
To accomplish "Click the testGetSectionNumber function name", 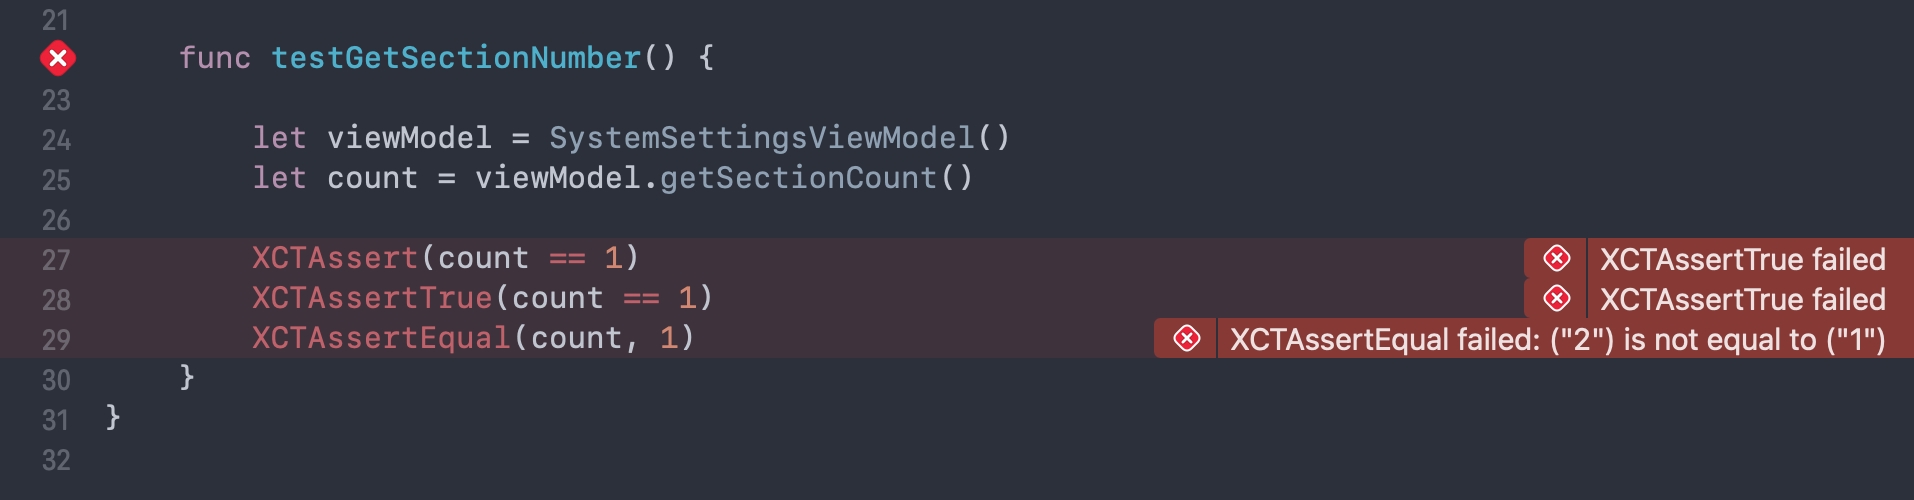I will click(455, 58).
